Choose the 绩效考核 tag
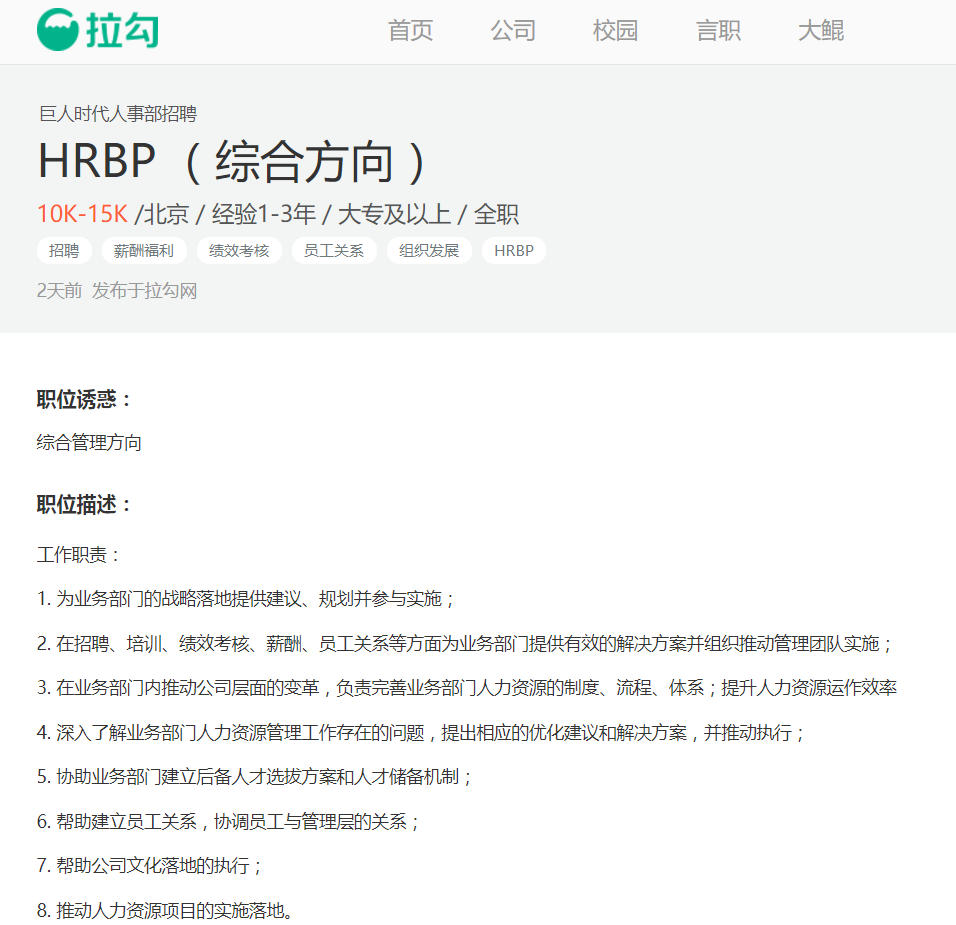This screenshot has width=956, height=925. tap(239, 250)
